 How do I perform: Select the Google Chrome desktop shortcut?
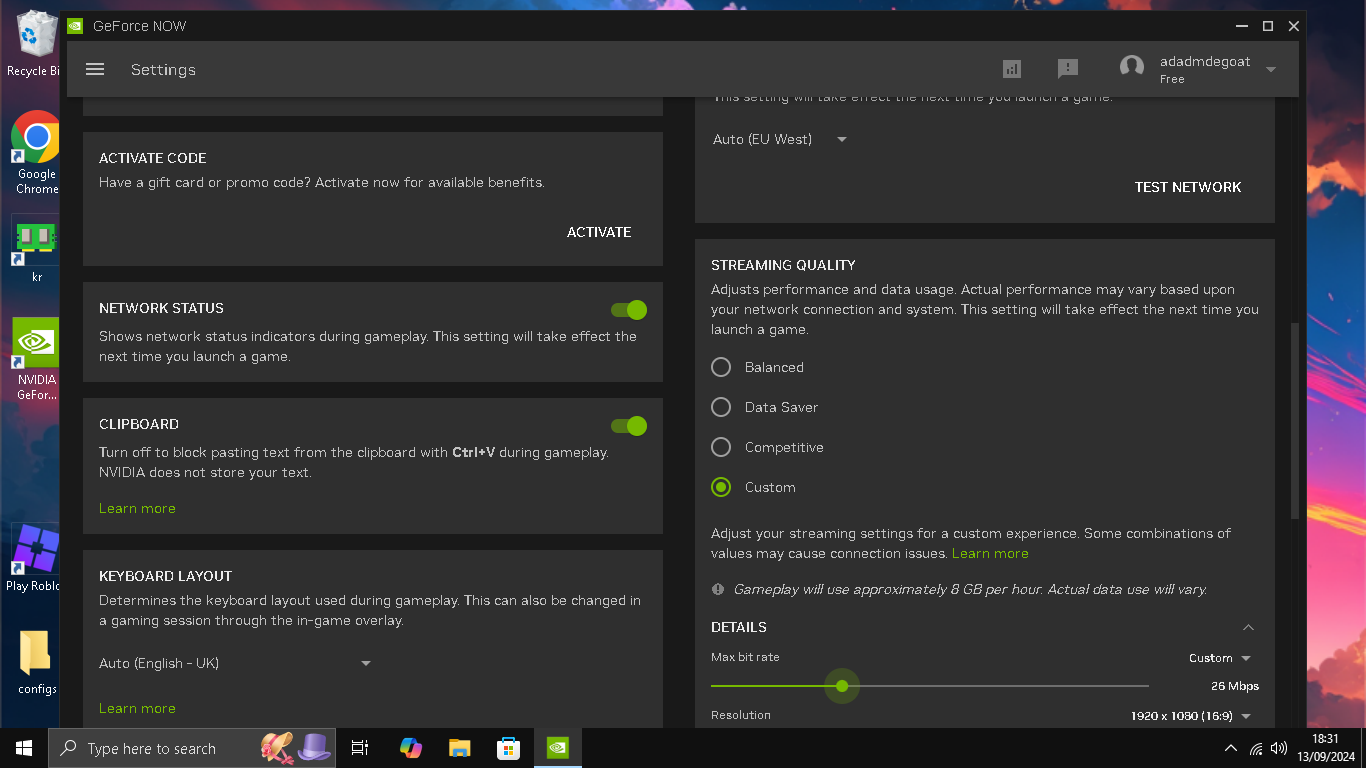(x=37, y=152)
